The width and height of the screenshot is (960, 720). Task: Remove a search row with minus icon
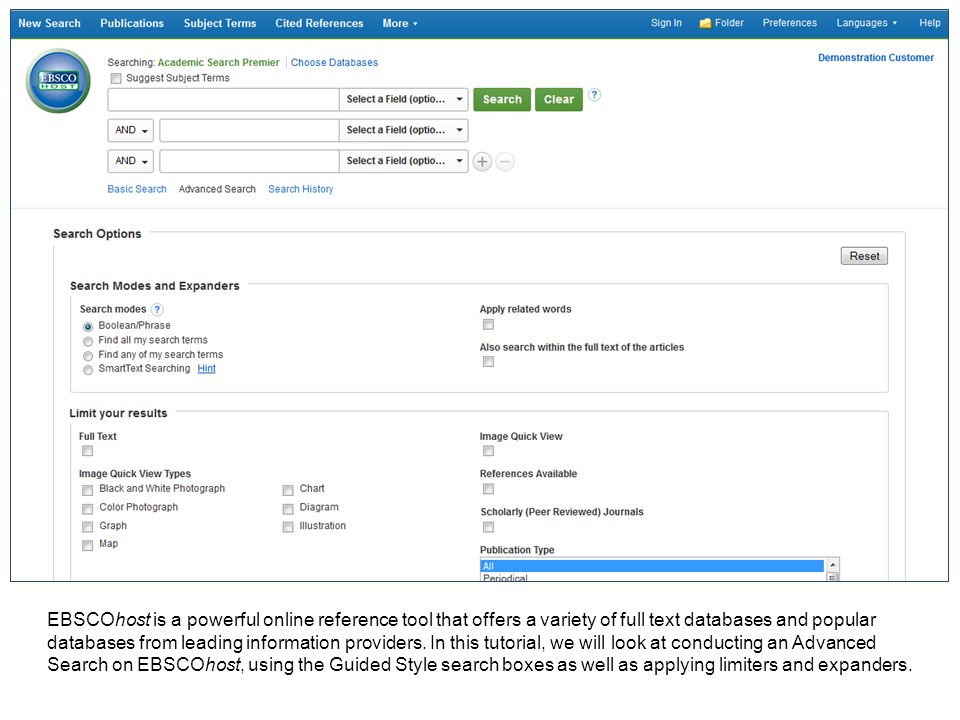pyautogui.click(x=505, y=162)
